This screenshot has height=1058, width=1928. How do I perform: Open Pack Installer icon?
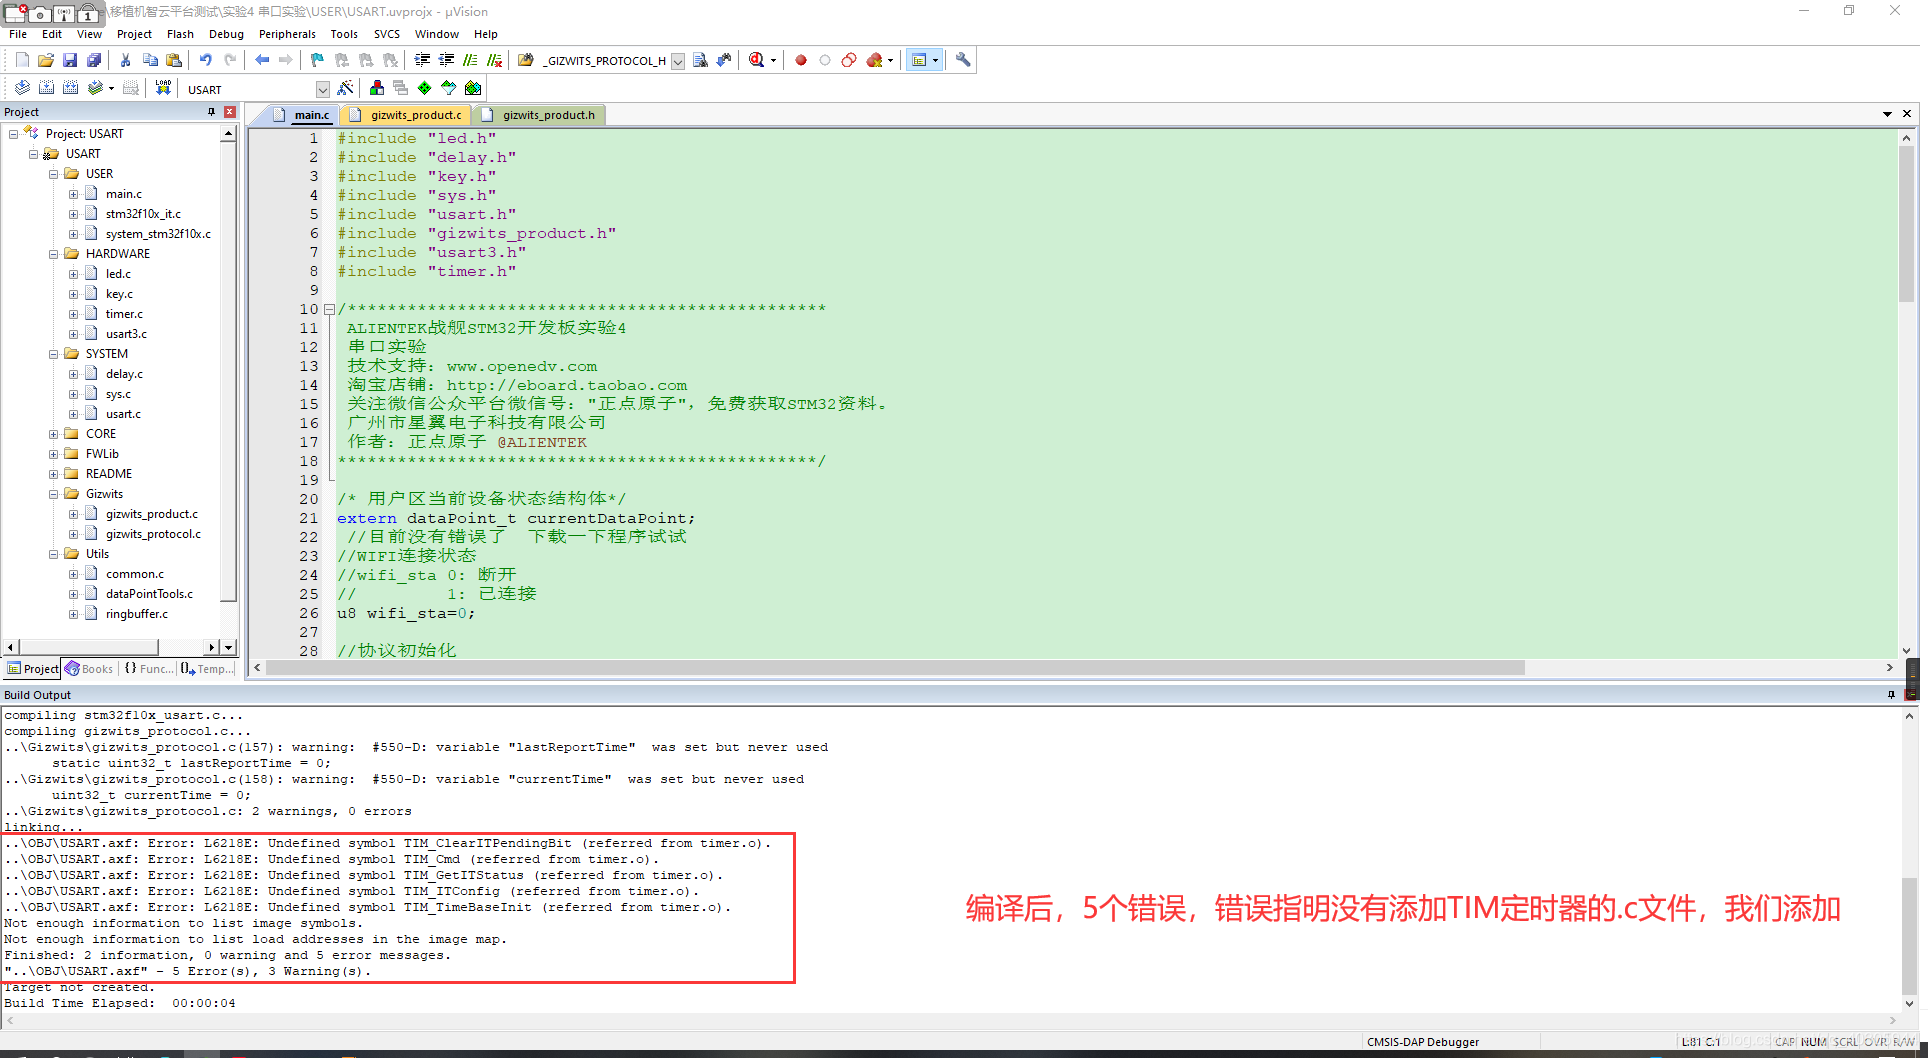[473, 88]
